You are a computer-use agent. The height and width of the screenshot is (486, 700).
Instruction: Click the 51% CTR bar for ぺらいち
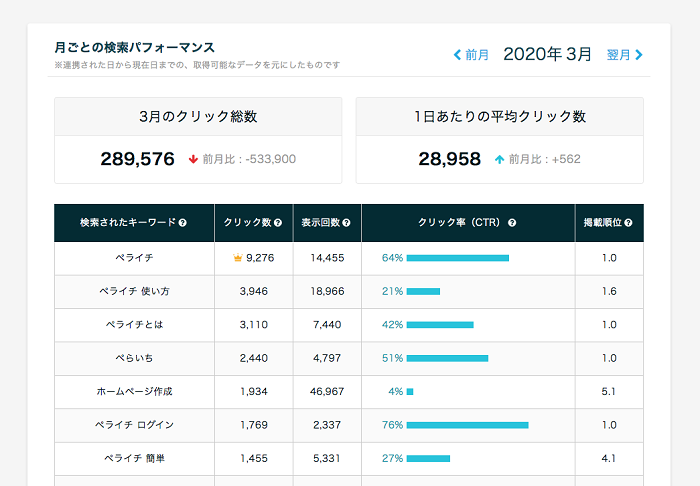(447, 358)
